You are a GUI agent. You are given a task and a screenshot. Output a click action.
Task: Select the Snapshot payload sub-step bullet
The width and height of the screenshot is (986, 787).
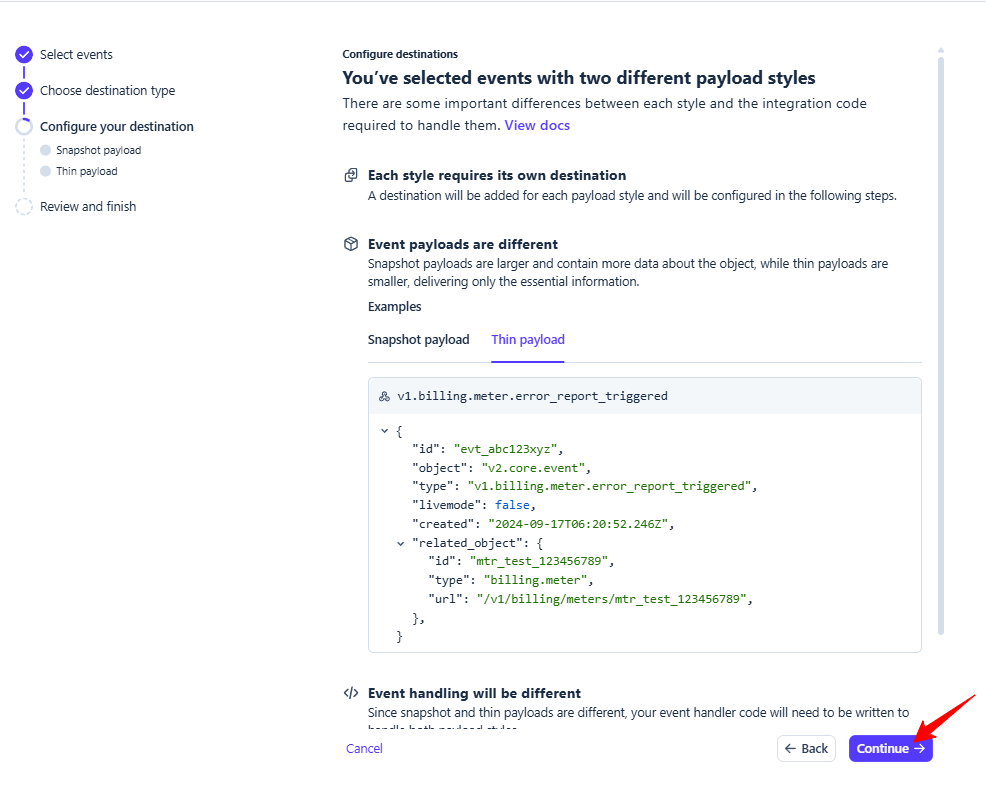click(45, 150)
